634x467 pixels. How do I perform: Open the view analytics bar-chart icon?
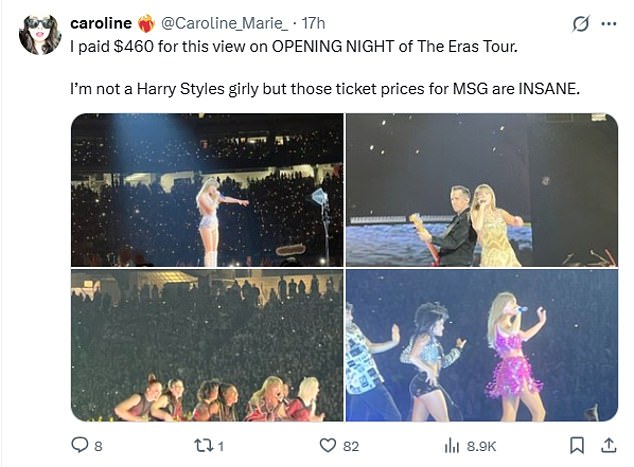451,445
